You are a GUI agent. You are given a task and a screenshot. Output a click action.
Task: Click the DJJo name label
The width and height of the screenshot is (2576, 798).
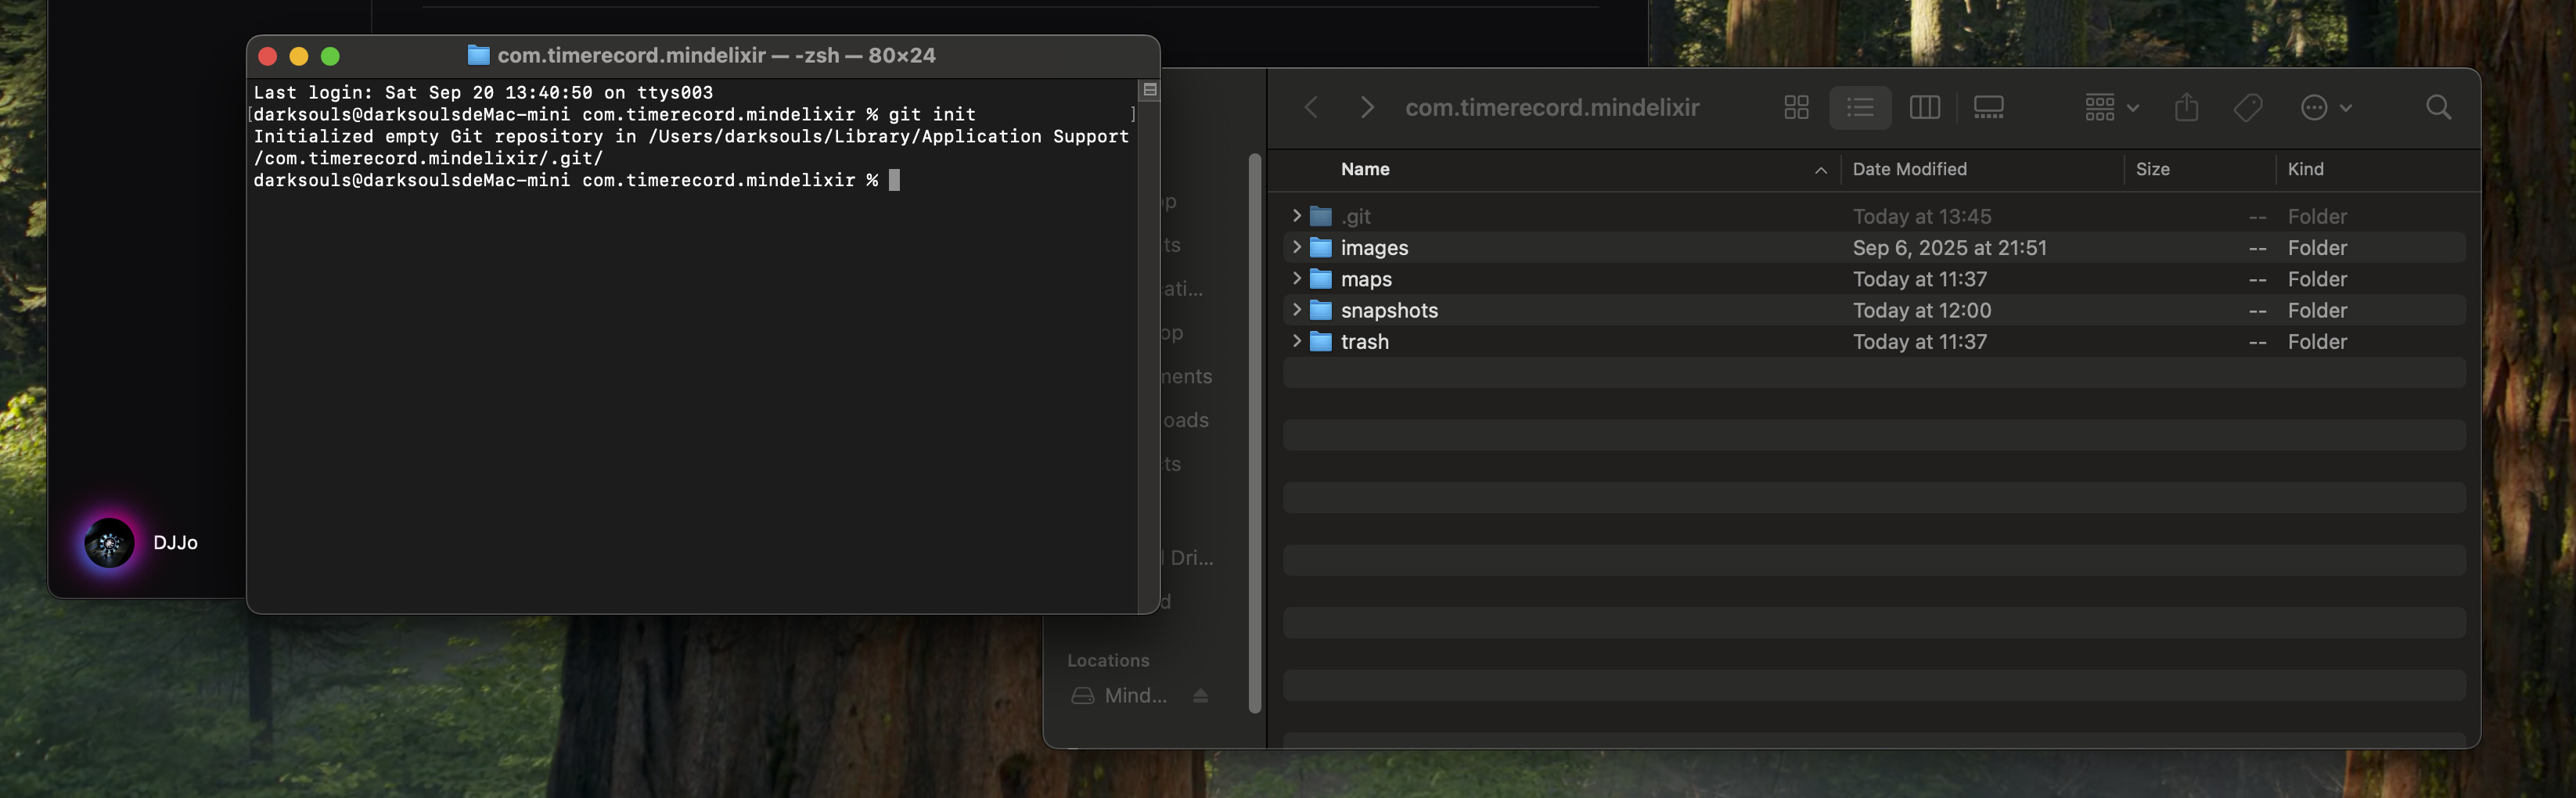(175, 542)
